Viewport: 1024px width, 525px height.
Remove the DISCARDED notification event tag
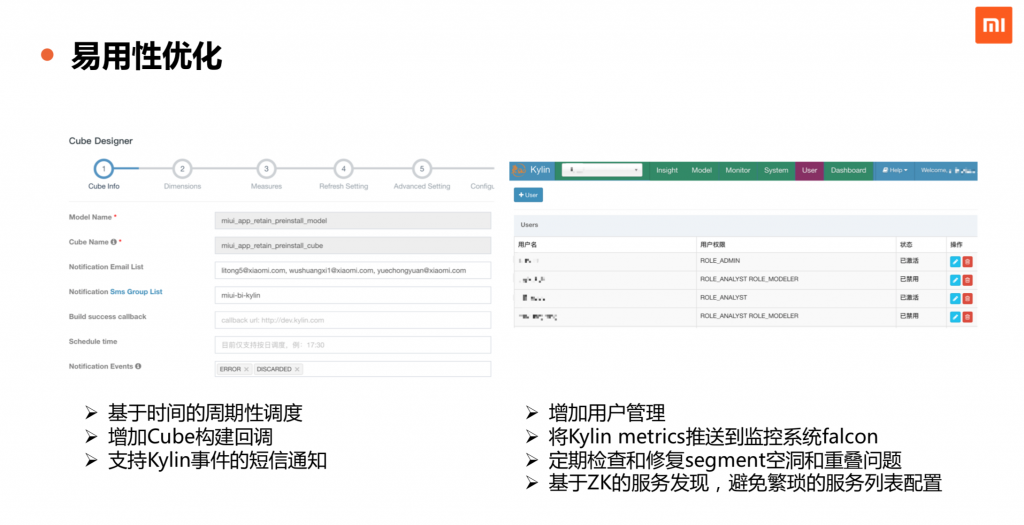pyautogui.click(x=297, y=370)
